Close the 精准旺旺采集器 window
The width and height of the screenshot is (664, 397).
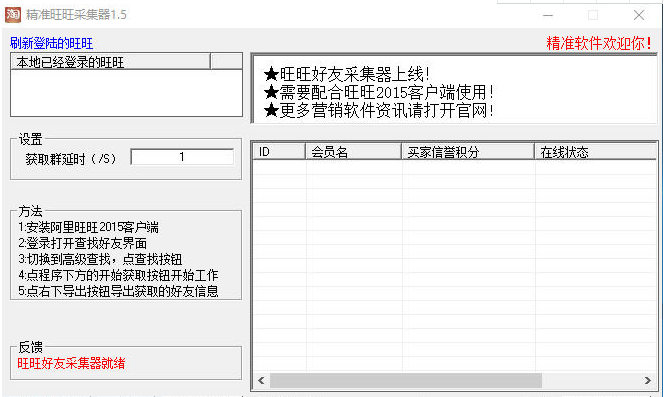click(x=639, y=15)
